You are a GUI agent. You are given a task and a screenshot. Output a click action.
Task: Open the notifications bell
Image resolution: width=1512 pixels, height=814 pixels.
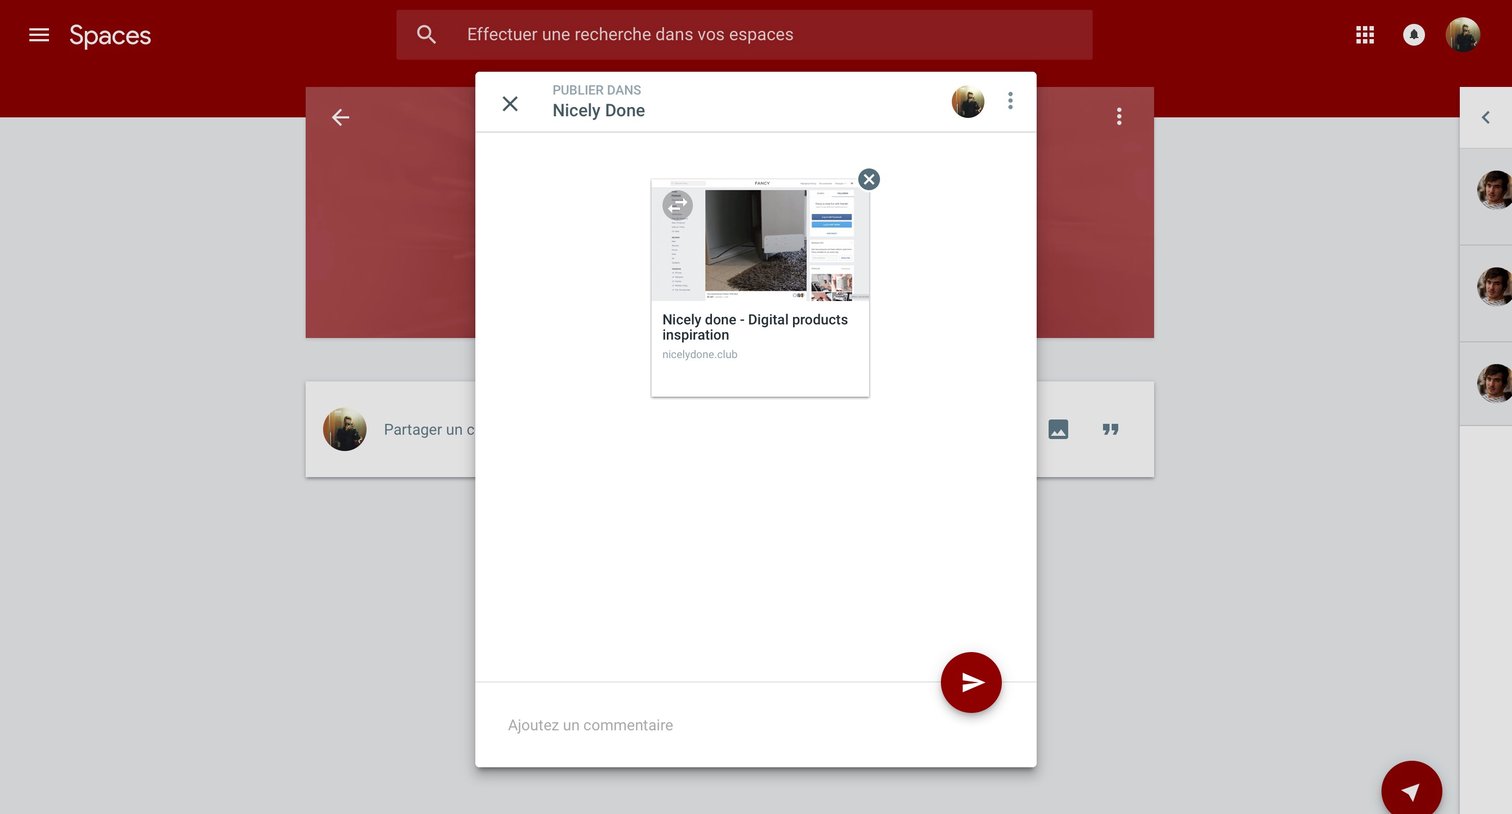click(1414, 35)
